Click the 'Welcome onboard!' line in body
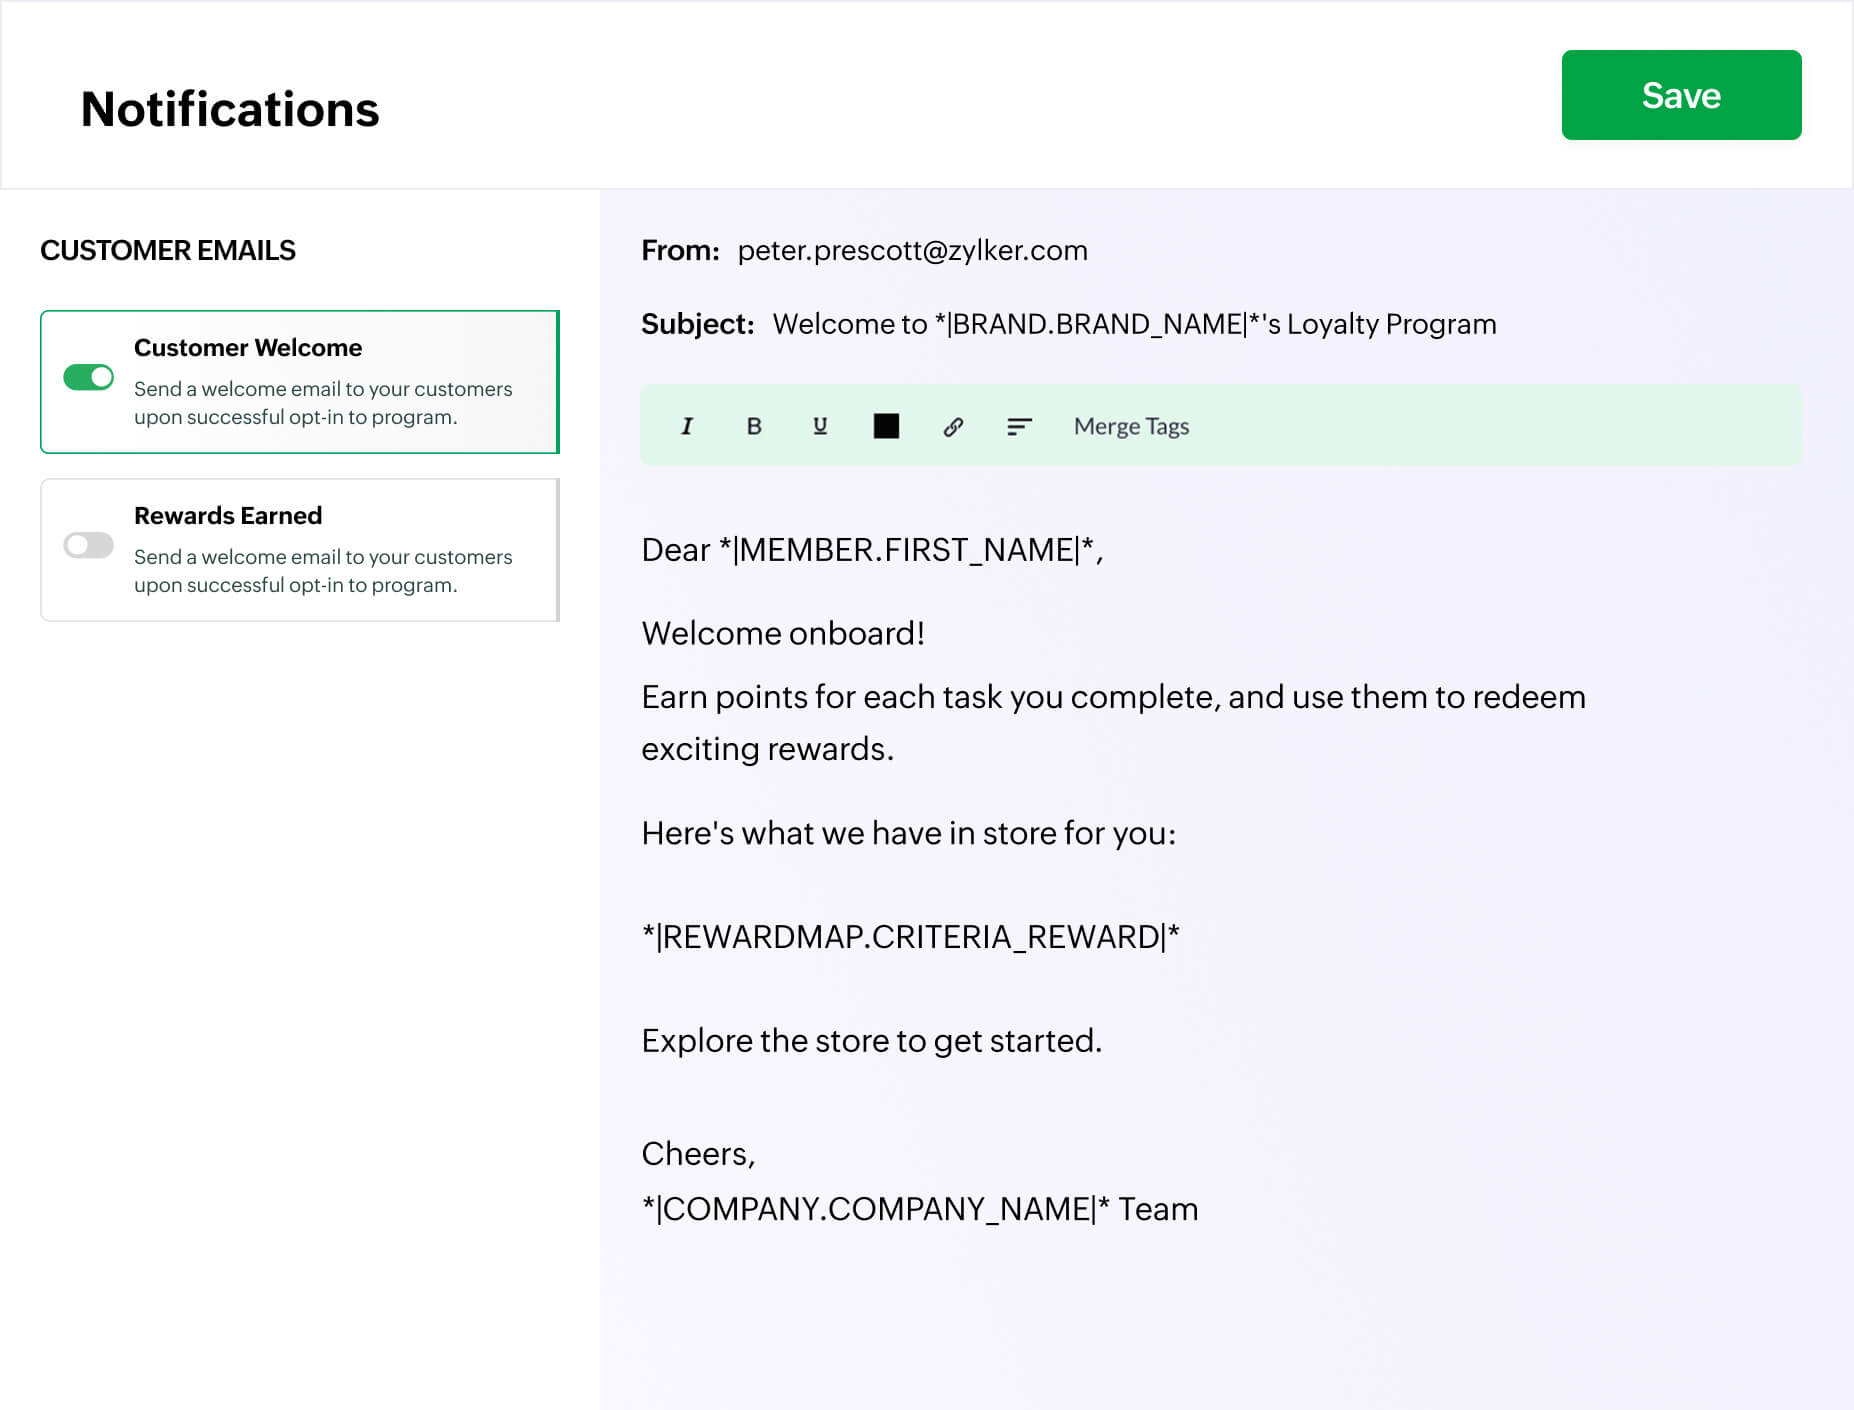Screen dimensions: 1854x1410 782,634
